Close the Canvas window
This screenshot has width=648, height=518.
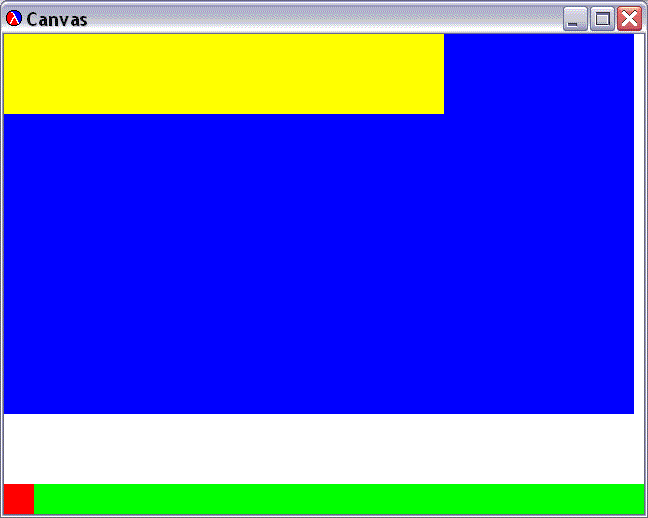[x=629, y=19]
